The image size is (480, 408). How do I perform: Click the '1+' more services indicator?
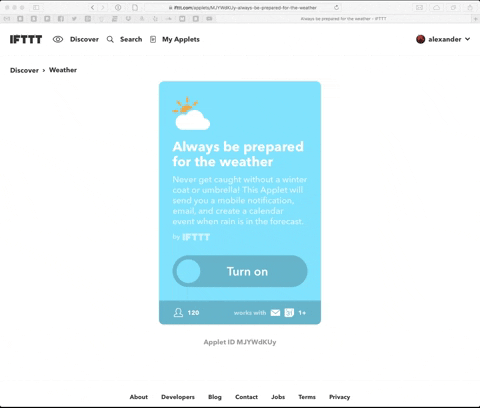[x=302, y=313]
